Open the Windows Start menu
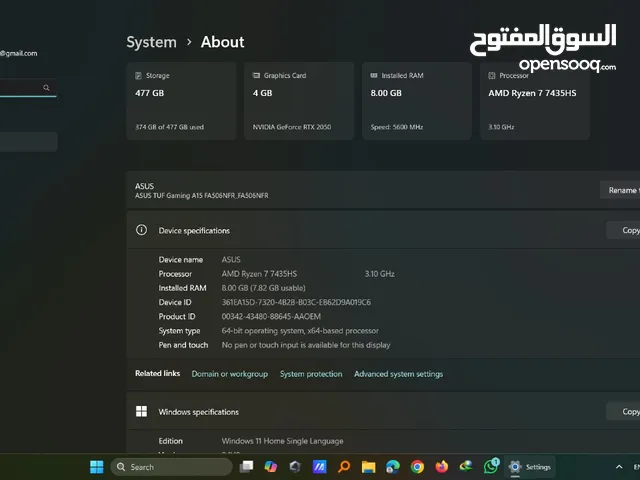The image size is (640, 480). click(x=97, y=467)
